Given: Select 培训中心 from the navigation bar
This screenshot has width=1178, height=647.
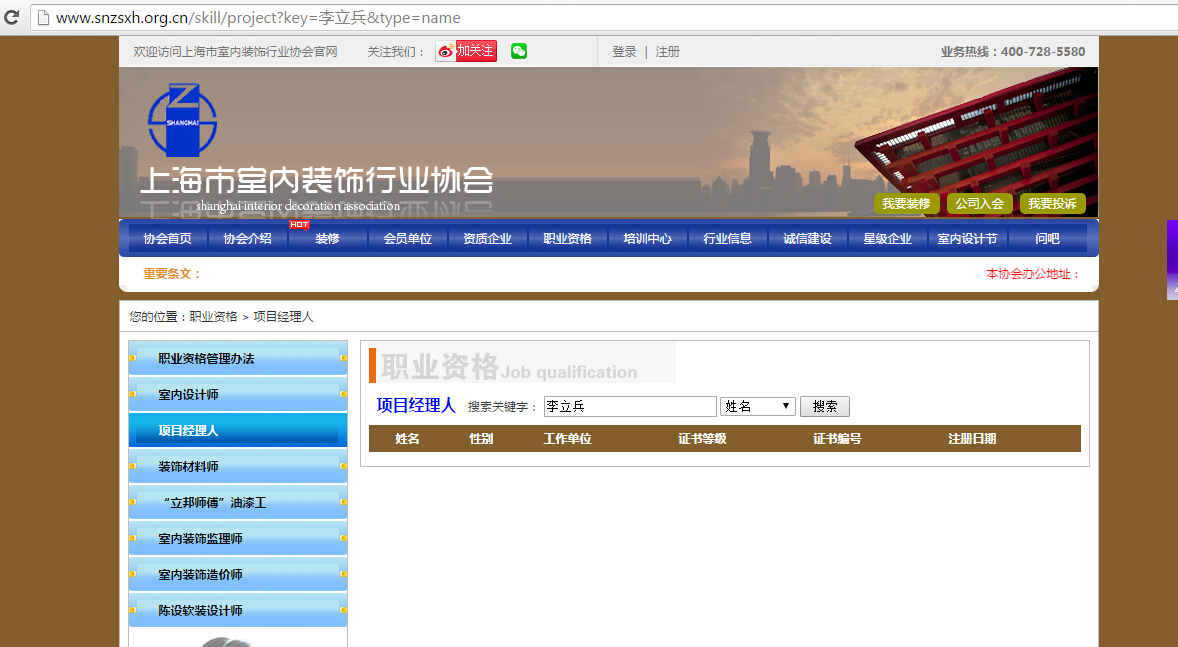Looking at the screenshot, I should click(647, 239).
